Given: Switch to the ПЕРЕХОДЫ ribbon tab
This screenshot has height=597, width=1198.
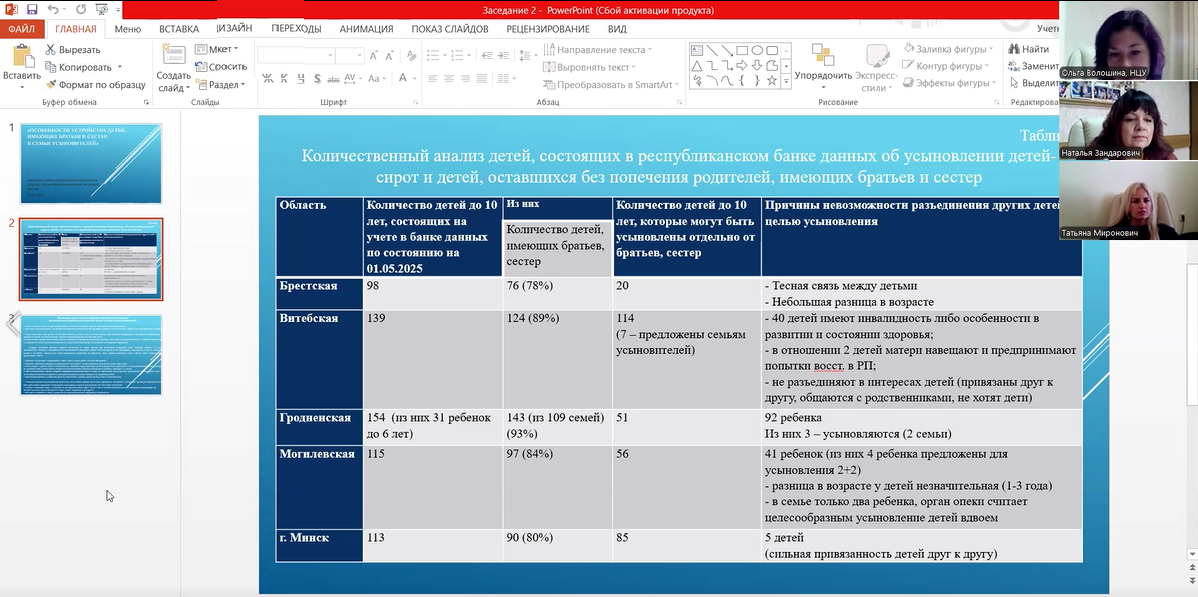Looking at the screenshot, I should pyautogui.click(x=296, y=29).
